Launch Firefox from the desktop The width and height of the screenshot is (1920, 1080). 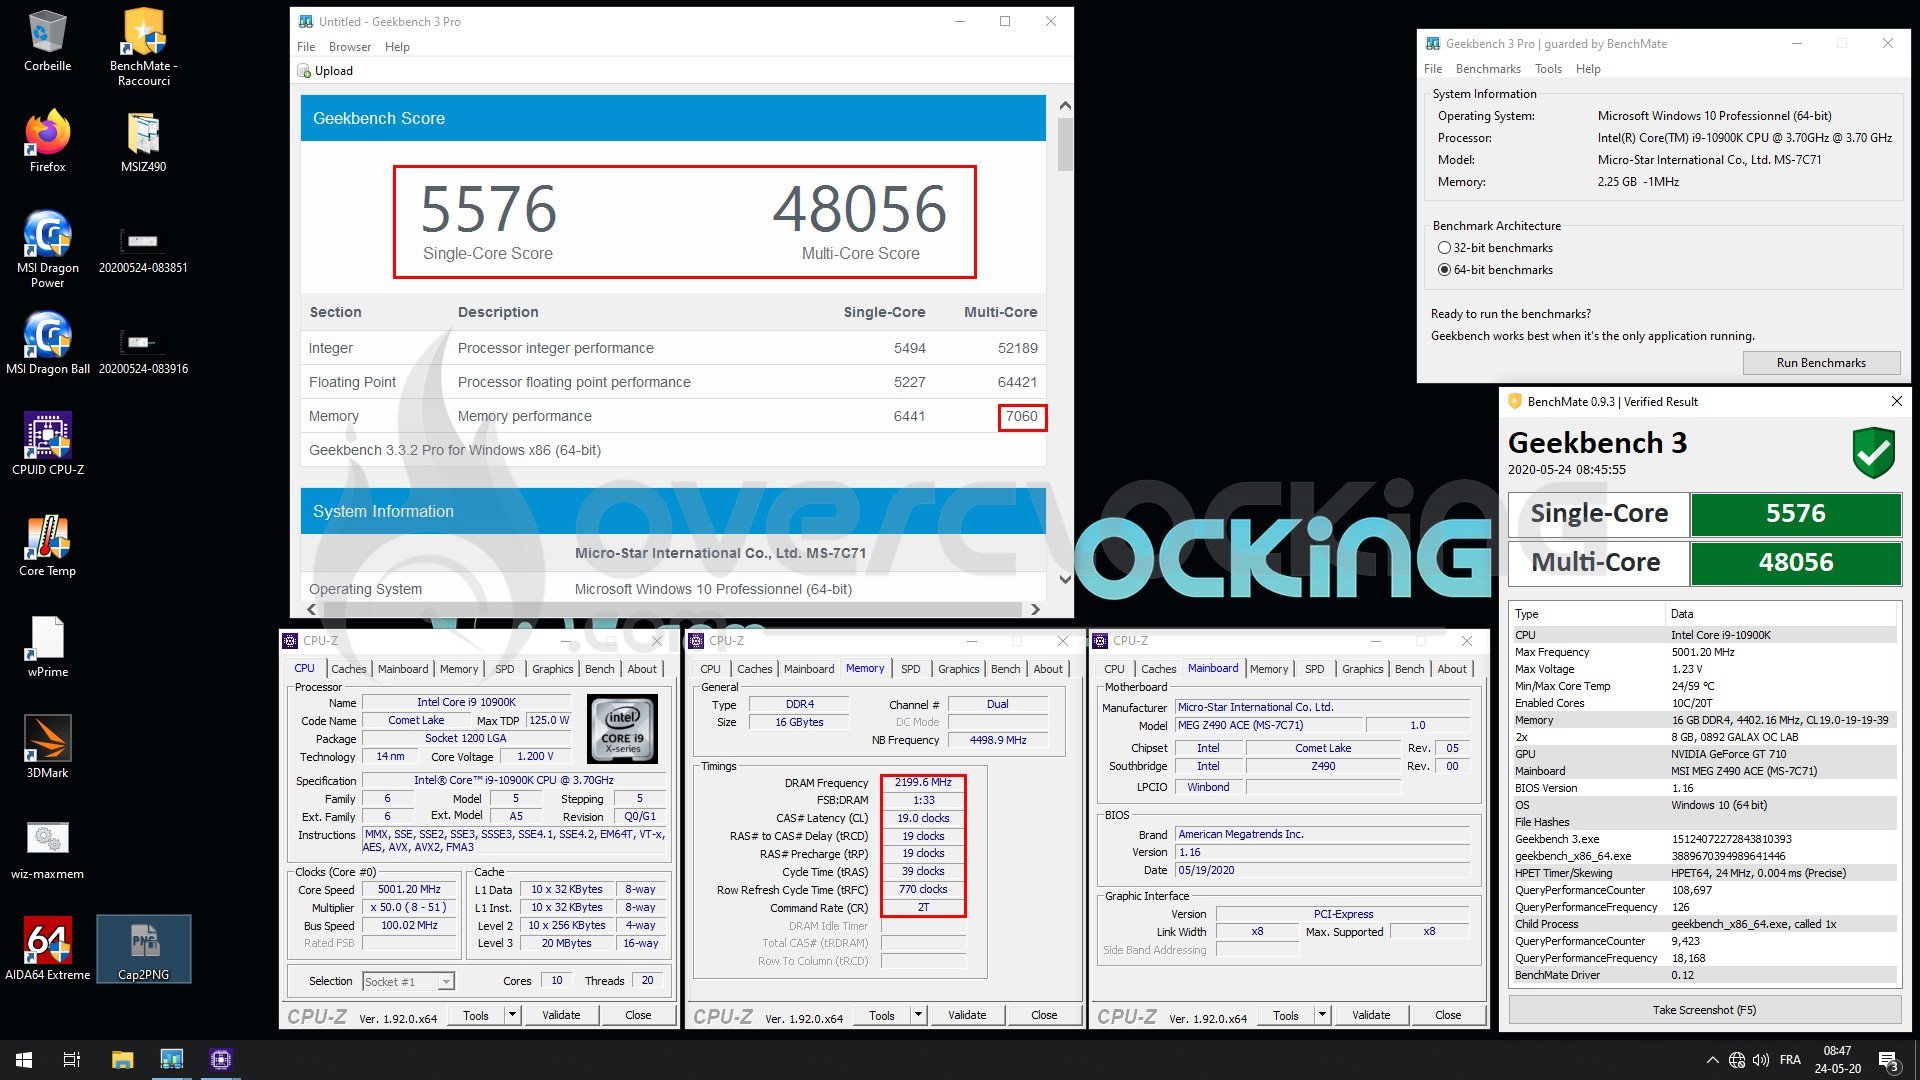[47, 141]
